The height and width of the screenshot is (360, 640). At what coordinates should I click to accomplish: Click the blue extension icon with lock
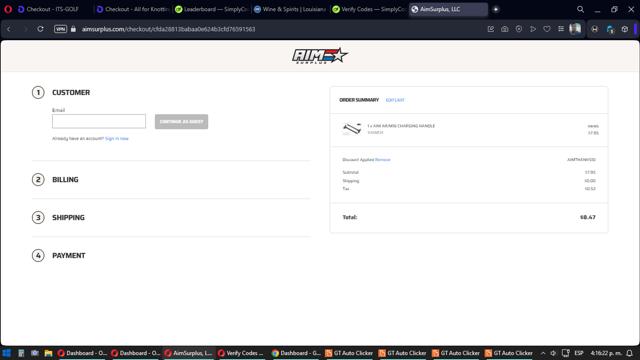pyautogui.click(x=610, y=29)
